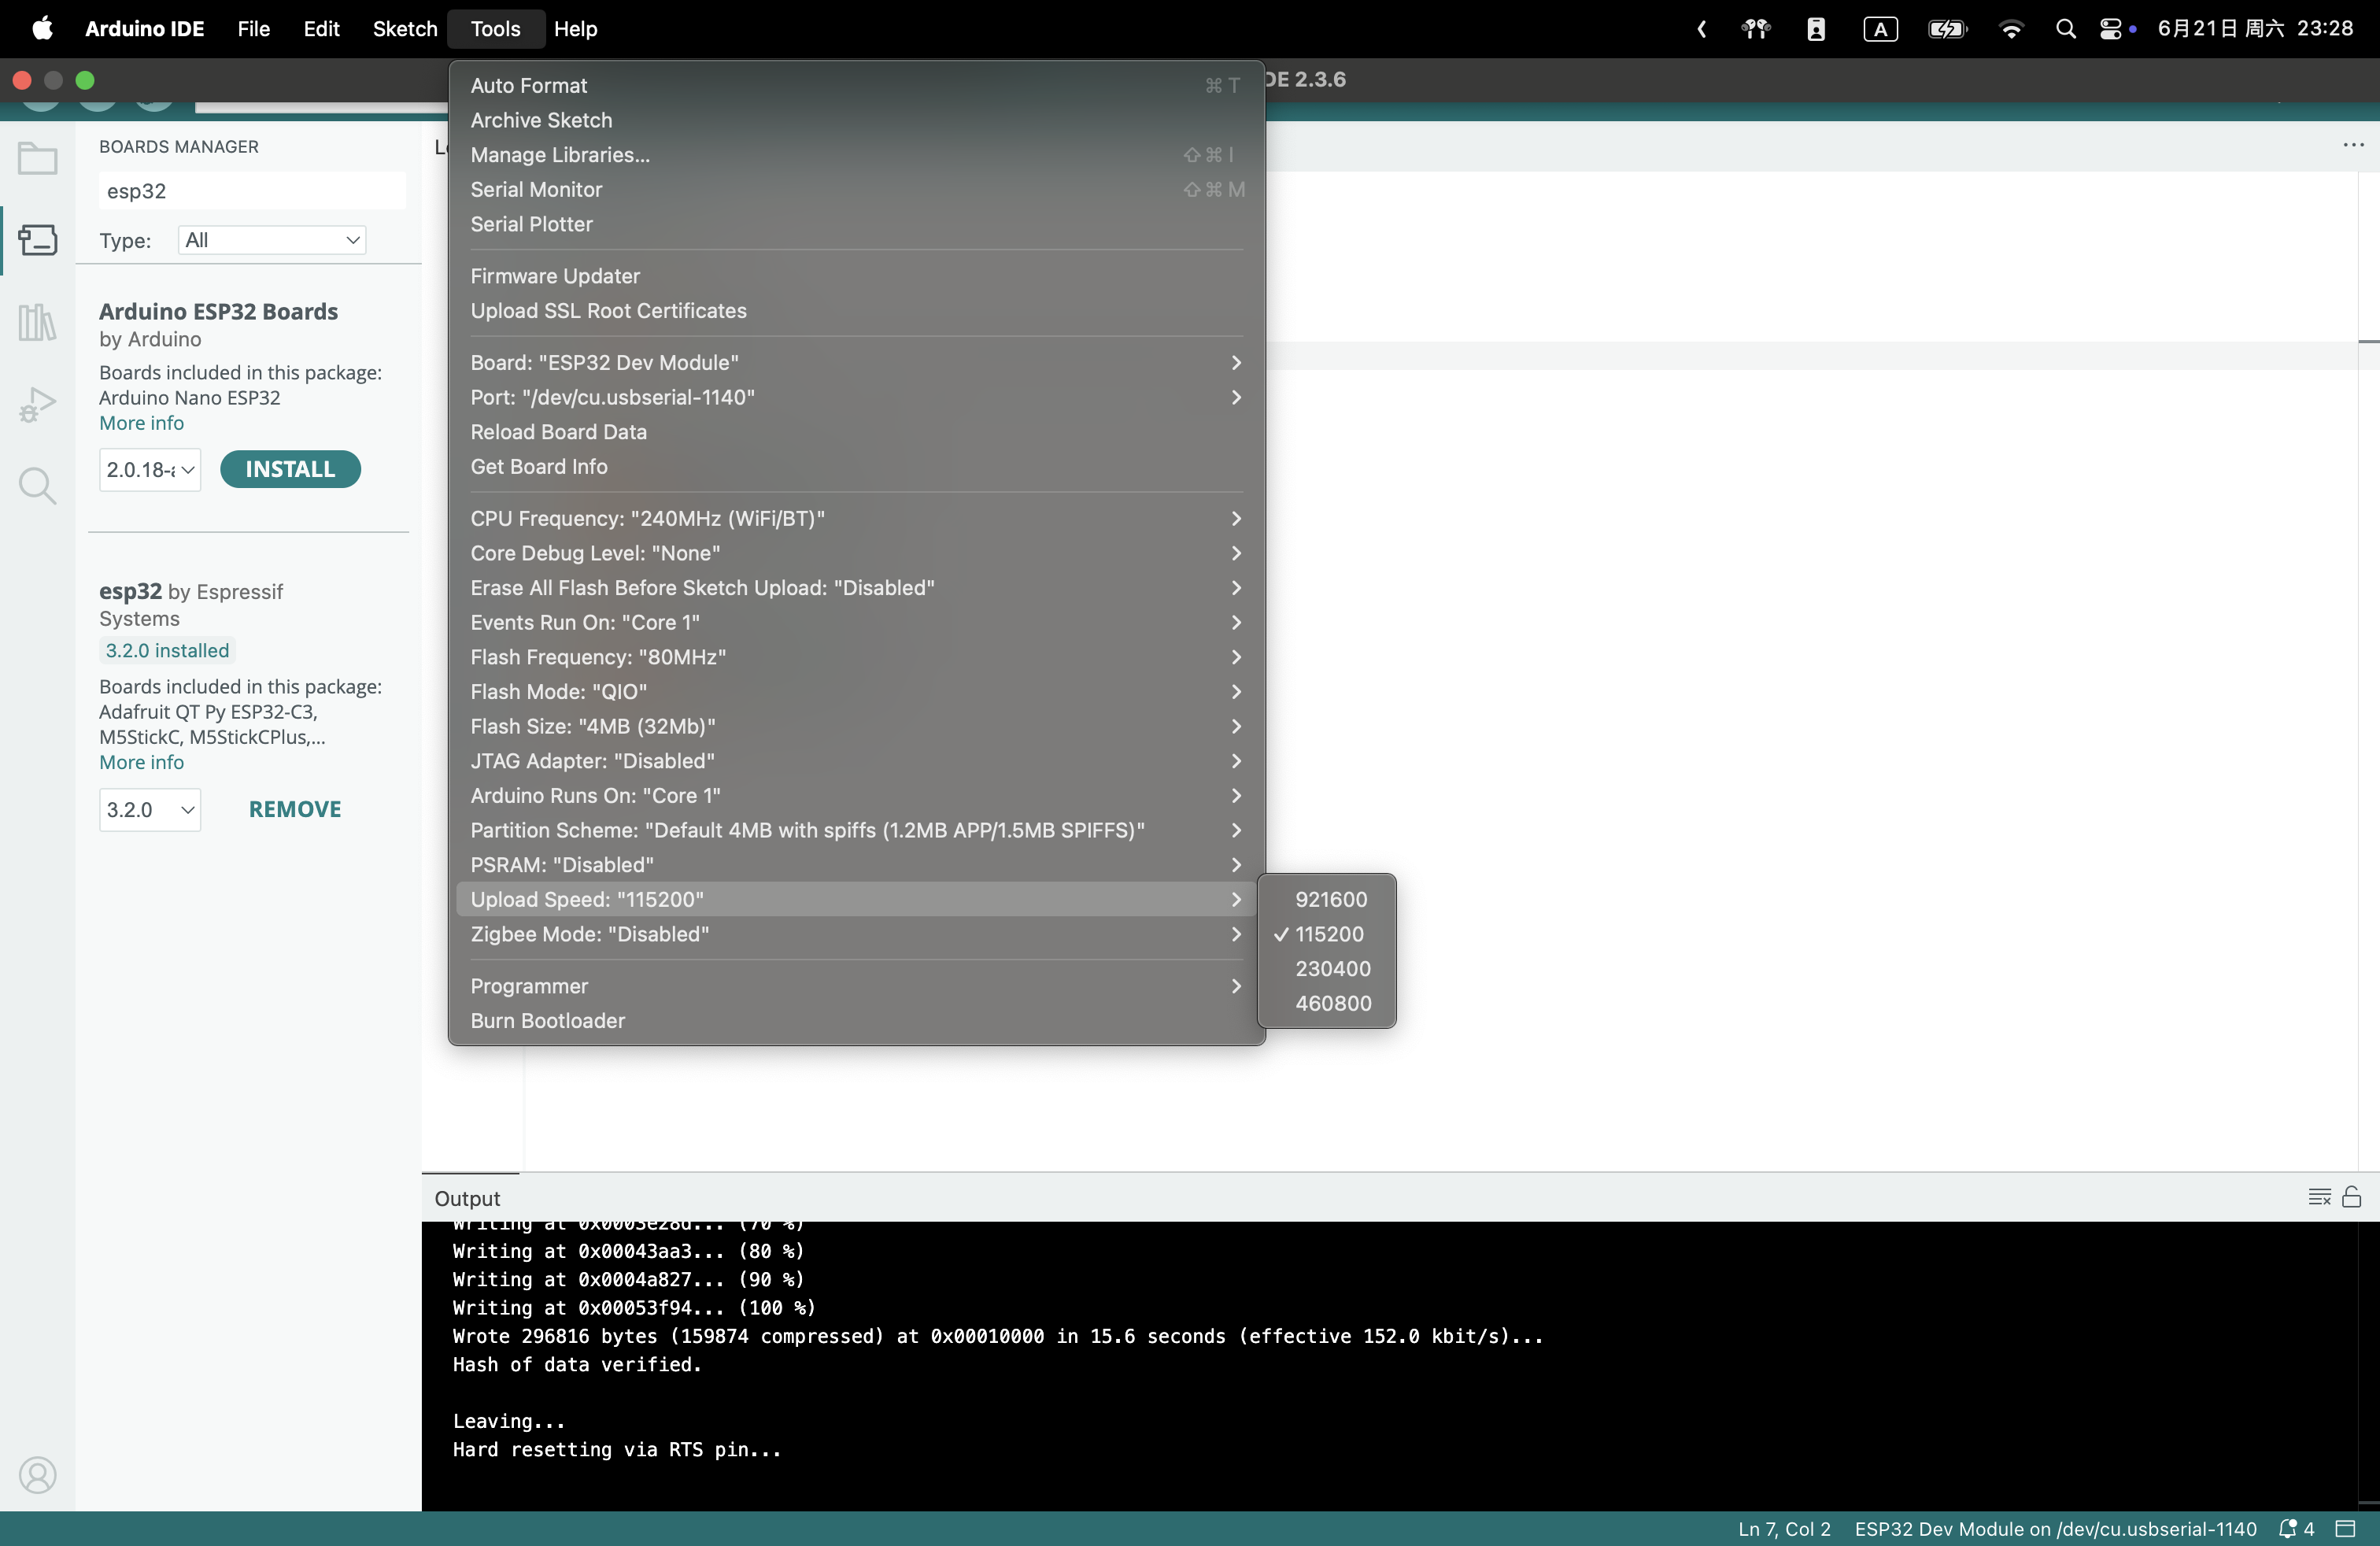Expand the Port submenu
The width and height of the screenshot is (2380, 1546).
tap(856, 397)
